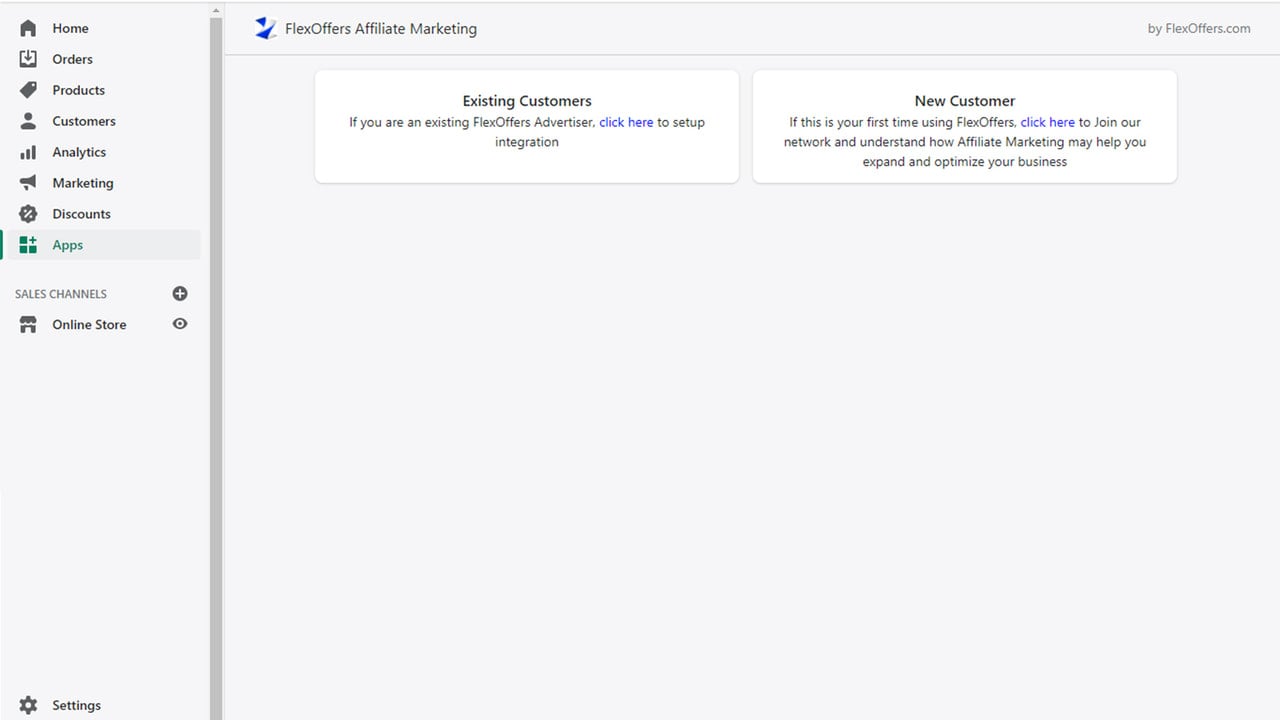Select the Online Store sales channel

[x=100, y=325]
